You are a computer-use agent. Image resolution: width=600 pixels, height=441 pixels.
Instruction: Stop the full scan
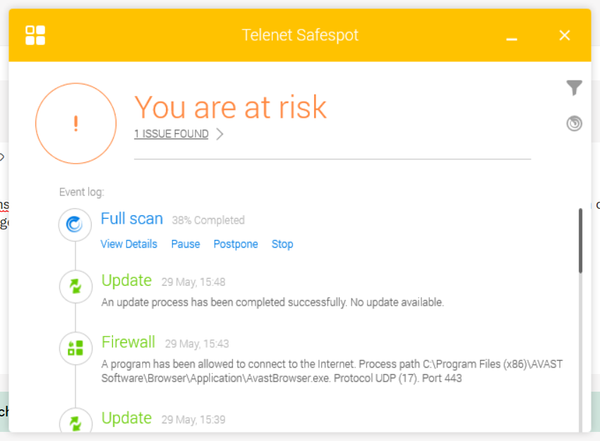pos(282,244)
